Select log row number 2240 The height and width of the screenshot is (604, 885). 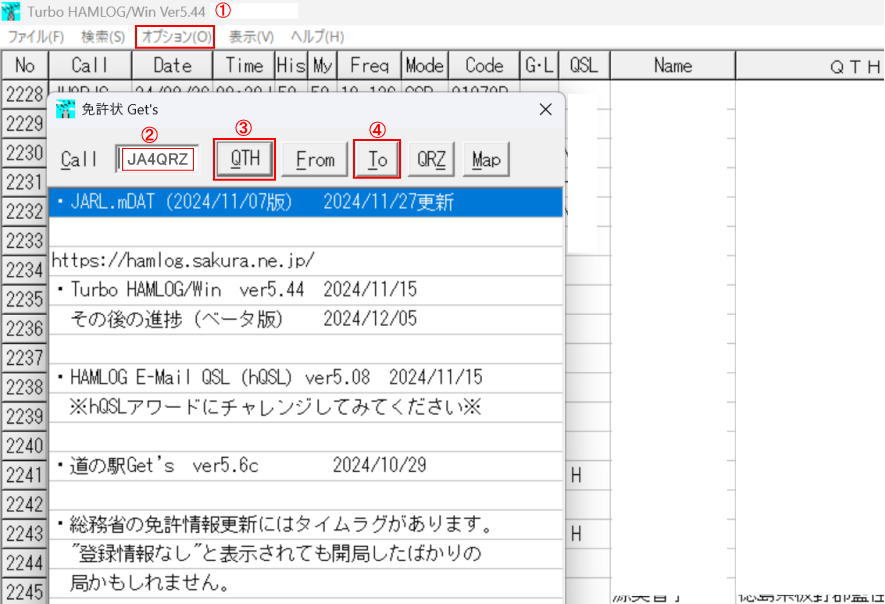(25, 446)
